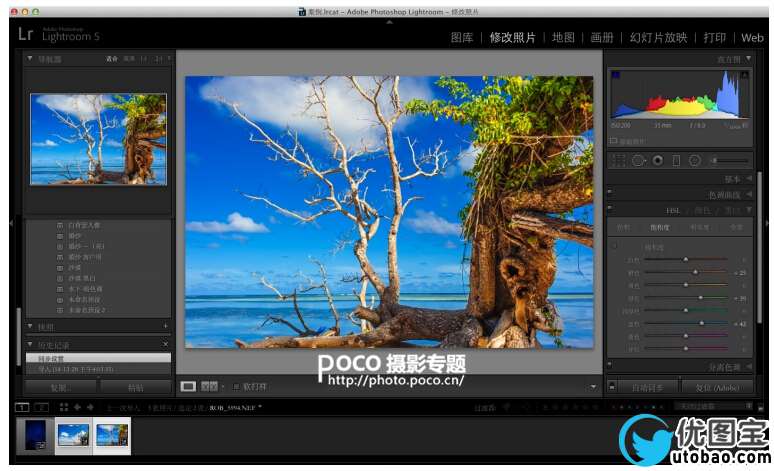This screenshot has height=471, width=774.
Task: Click the main window display button 1
Action: click(x=22, y=407)
